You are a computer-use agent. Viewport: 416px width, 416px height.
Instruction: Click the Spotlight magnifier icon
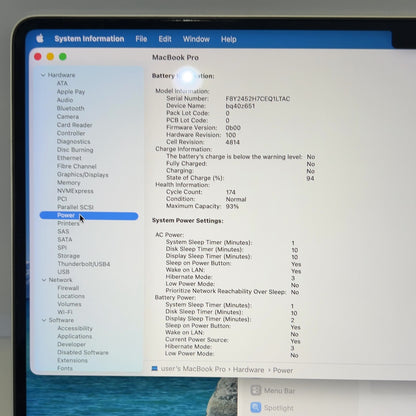[256, 407]
